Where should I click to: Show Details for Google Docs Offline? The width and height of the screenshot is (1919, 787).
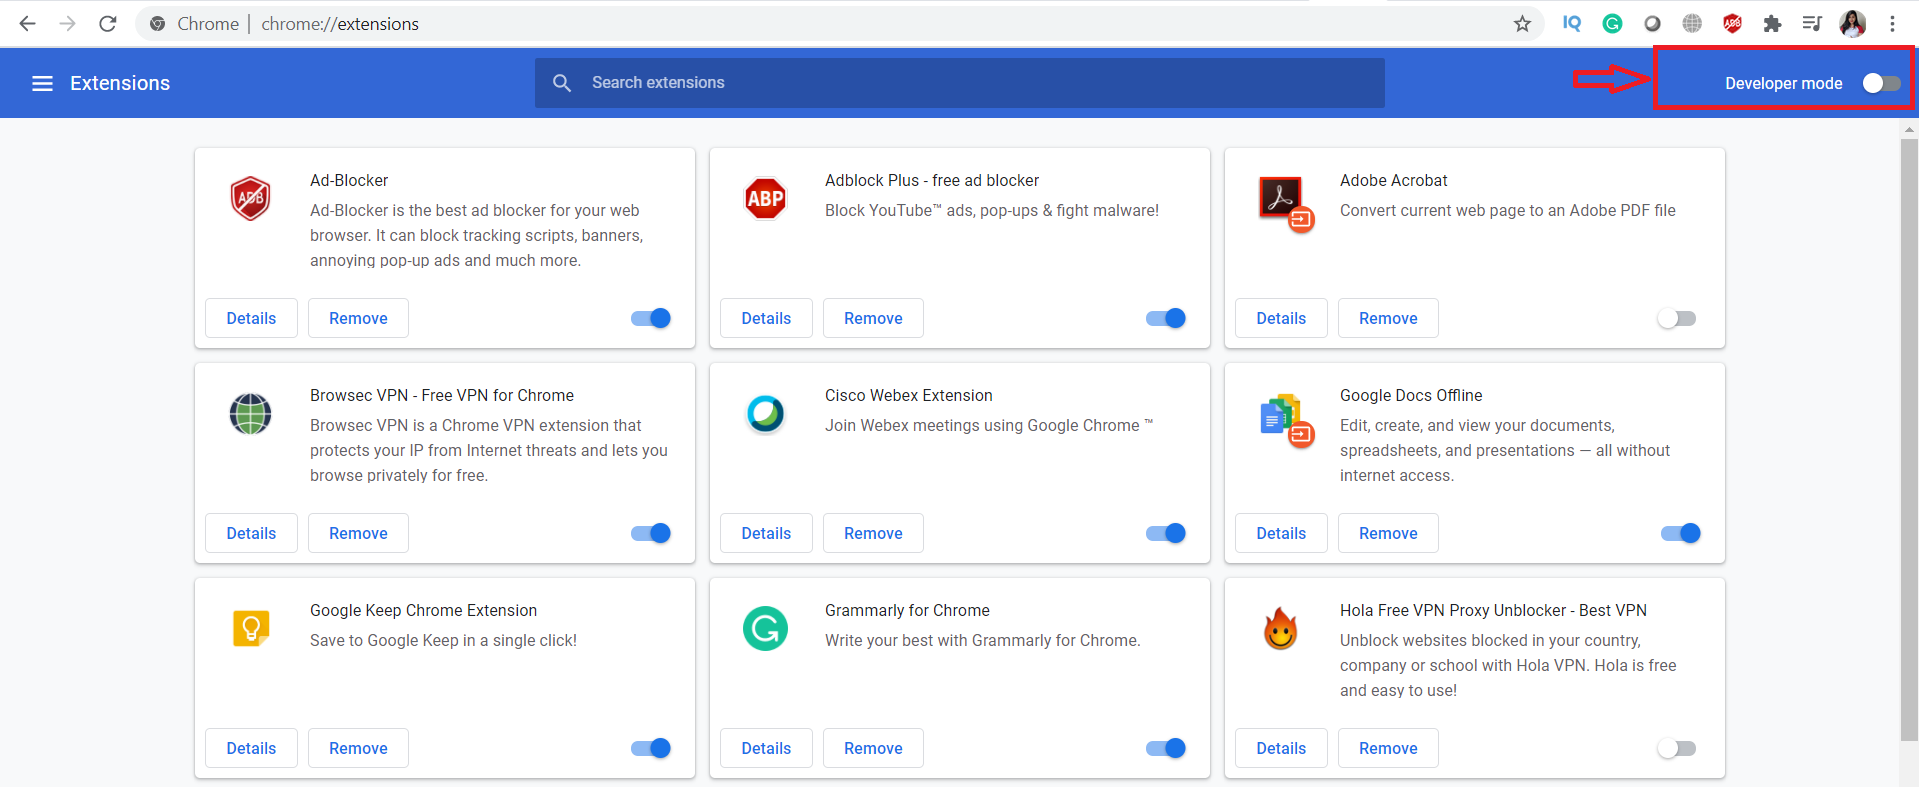[1281, 533]
